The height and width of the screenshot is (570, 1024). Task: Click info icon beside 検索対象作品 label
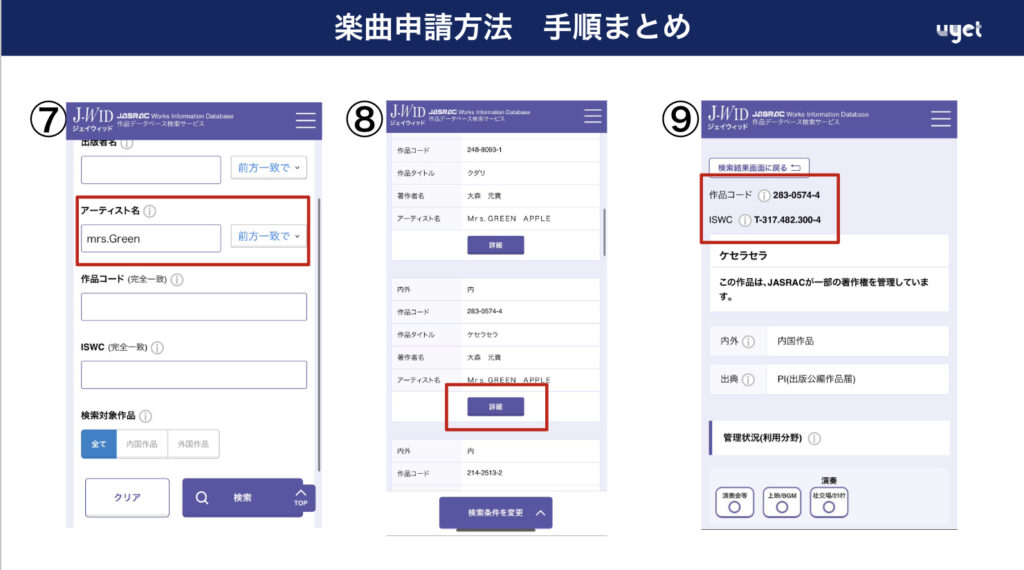coord(146,416)
